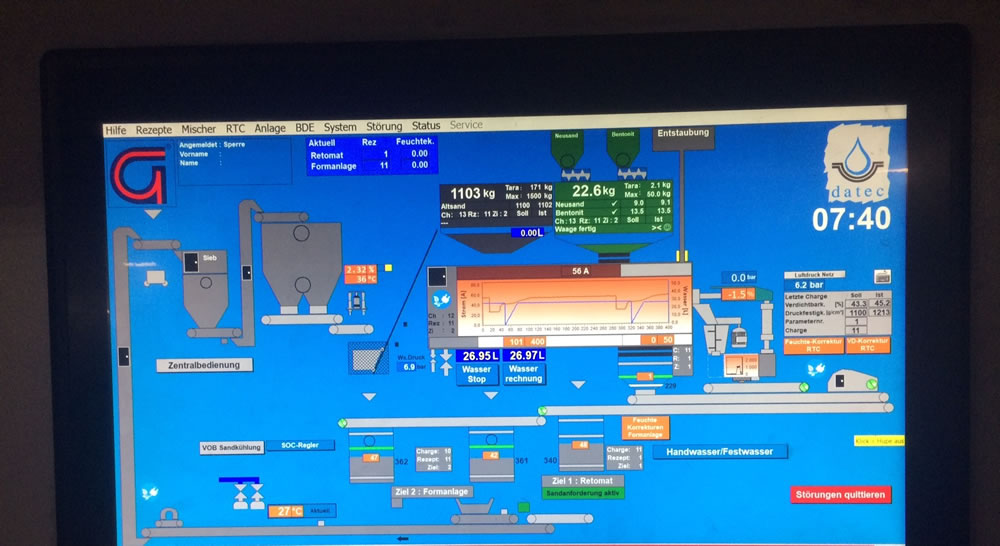The image size is (1000, 546).
Task: Click the yellow square indicator beside the 2.32 % reading
Action: tap(388, 269)
